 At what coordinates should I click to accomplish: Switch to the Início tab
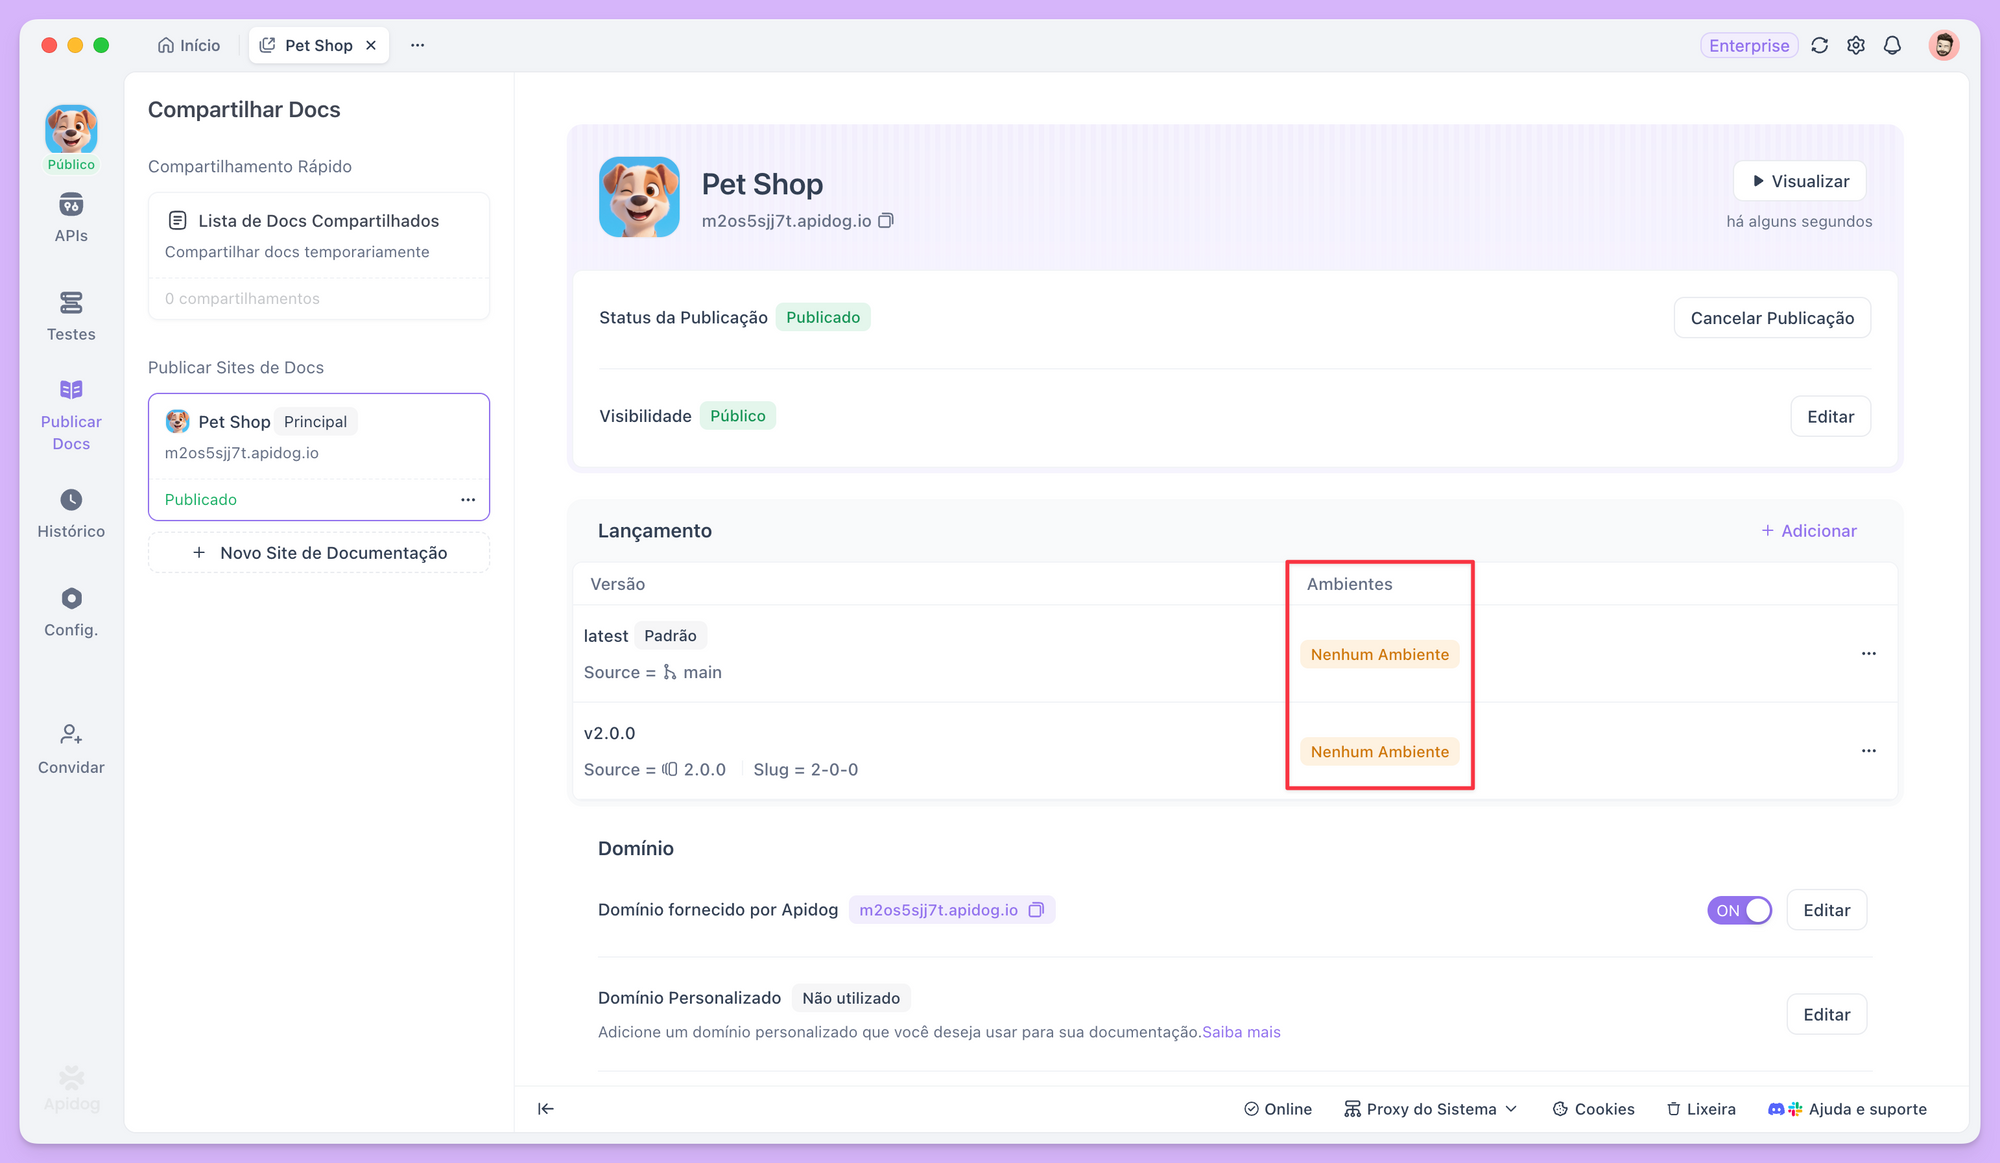tap(189, 45)
